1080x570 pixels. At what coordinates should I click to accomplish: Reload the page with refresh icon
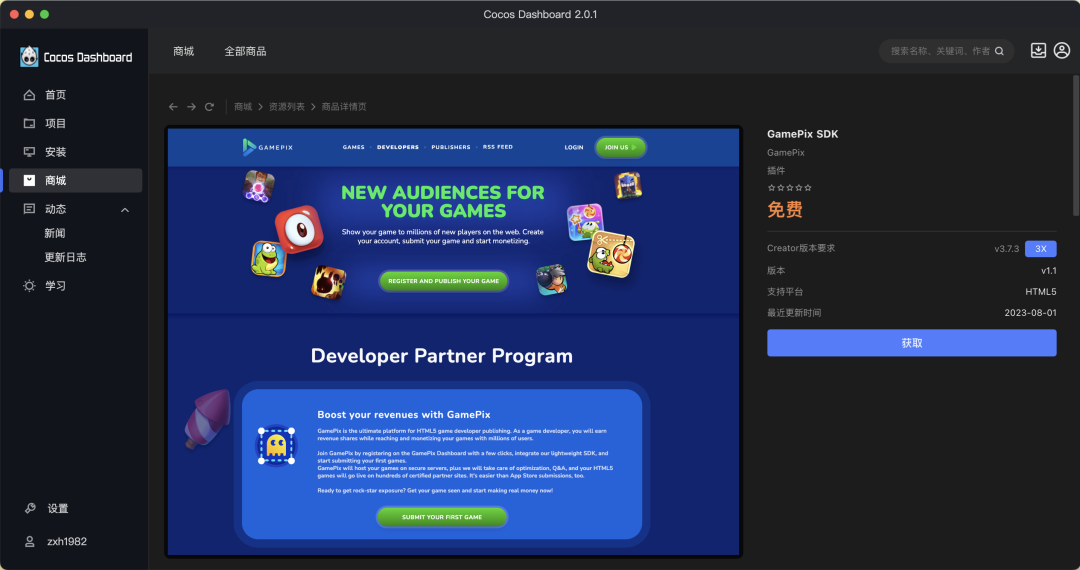pos(209,107)
